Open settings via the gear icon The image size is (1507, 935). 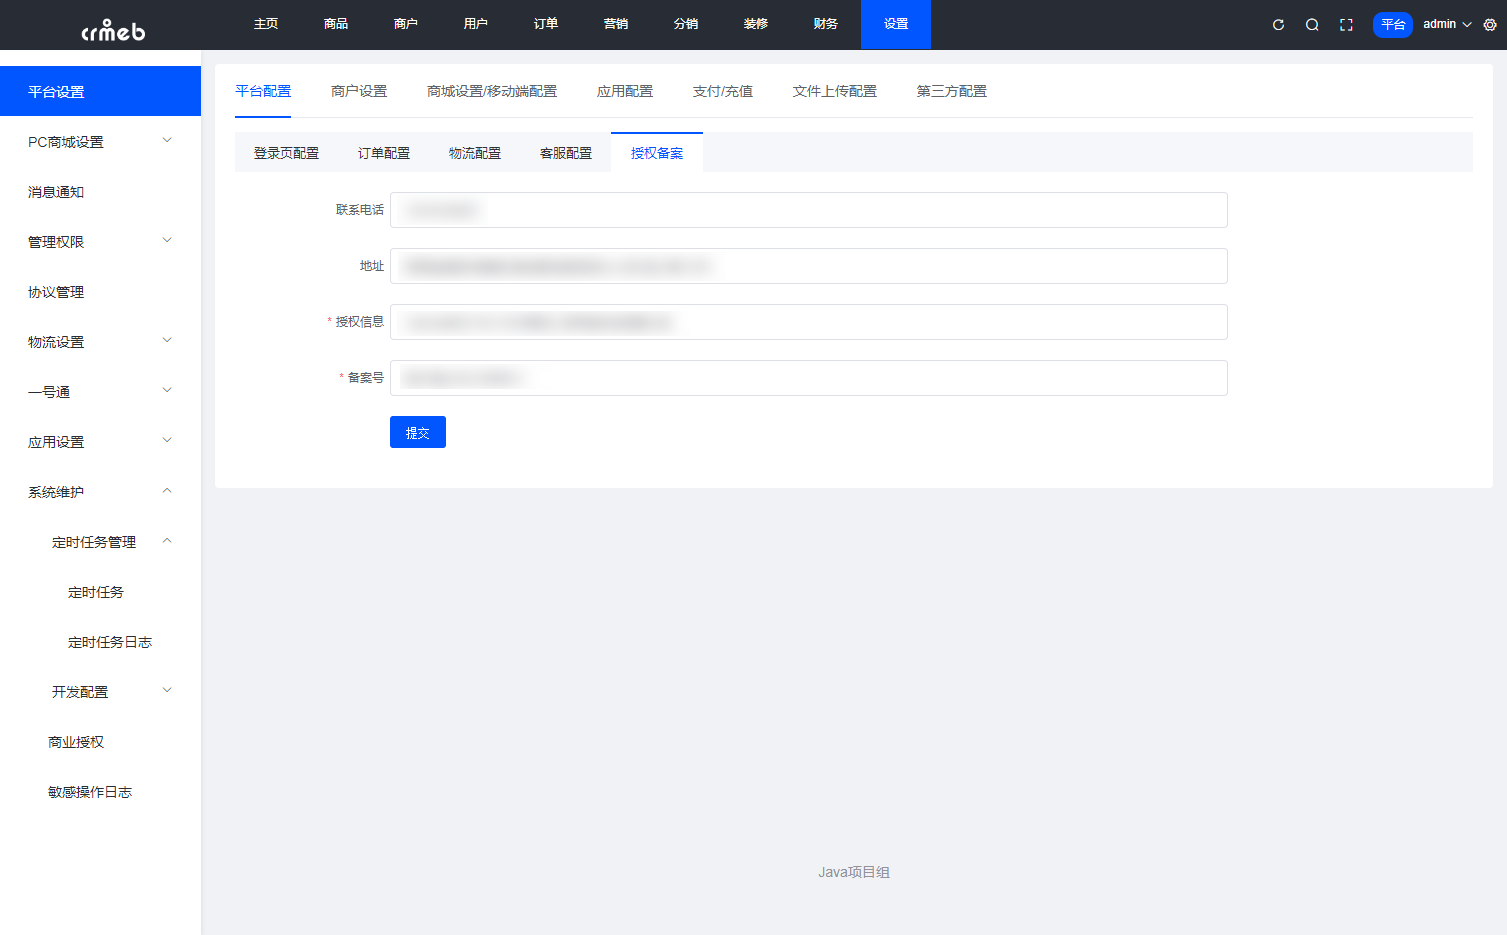(1490, 24)
